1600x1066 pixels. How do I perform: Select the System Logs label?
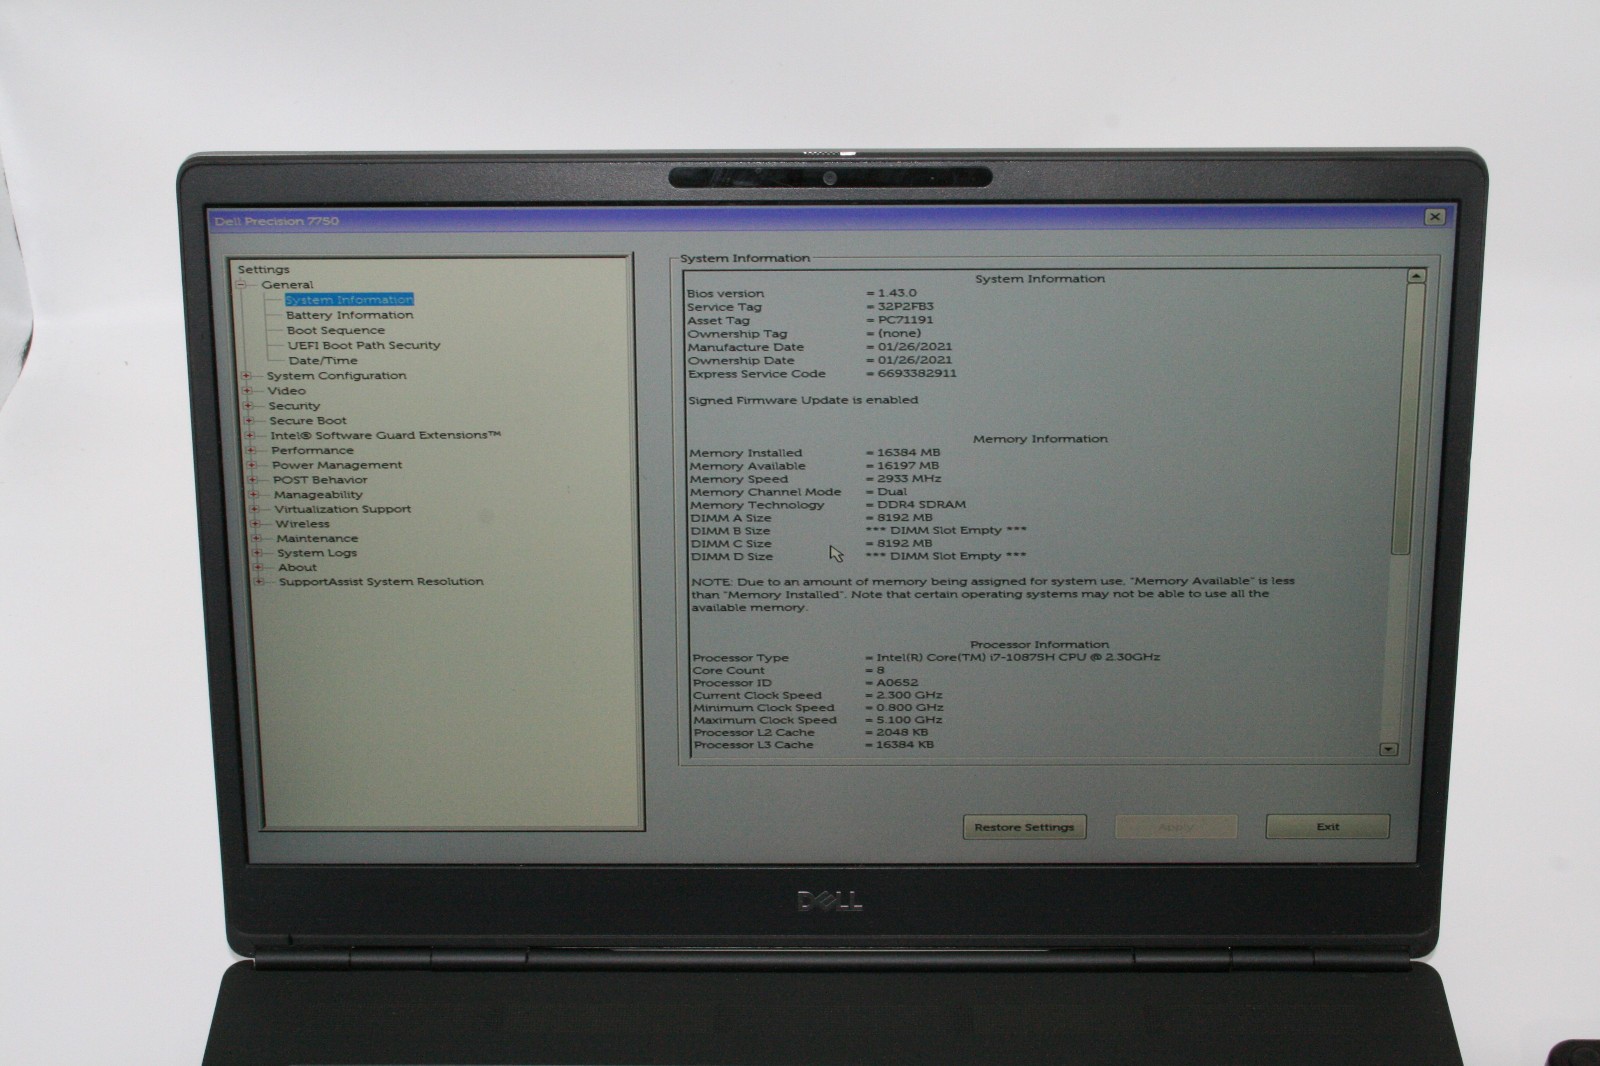[x=317, y=553]
